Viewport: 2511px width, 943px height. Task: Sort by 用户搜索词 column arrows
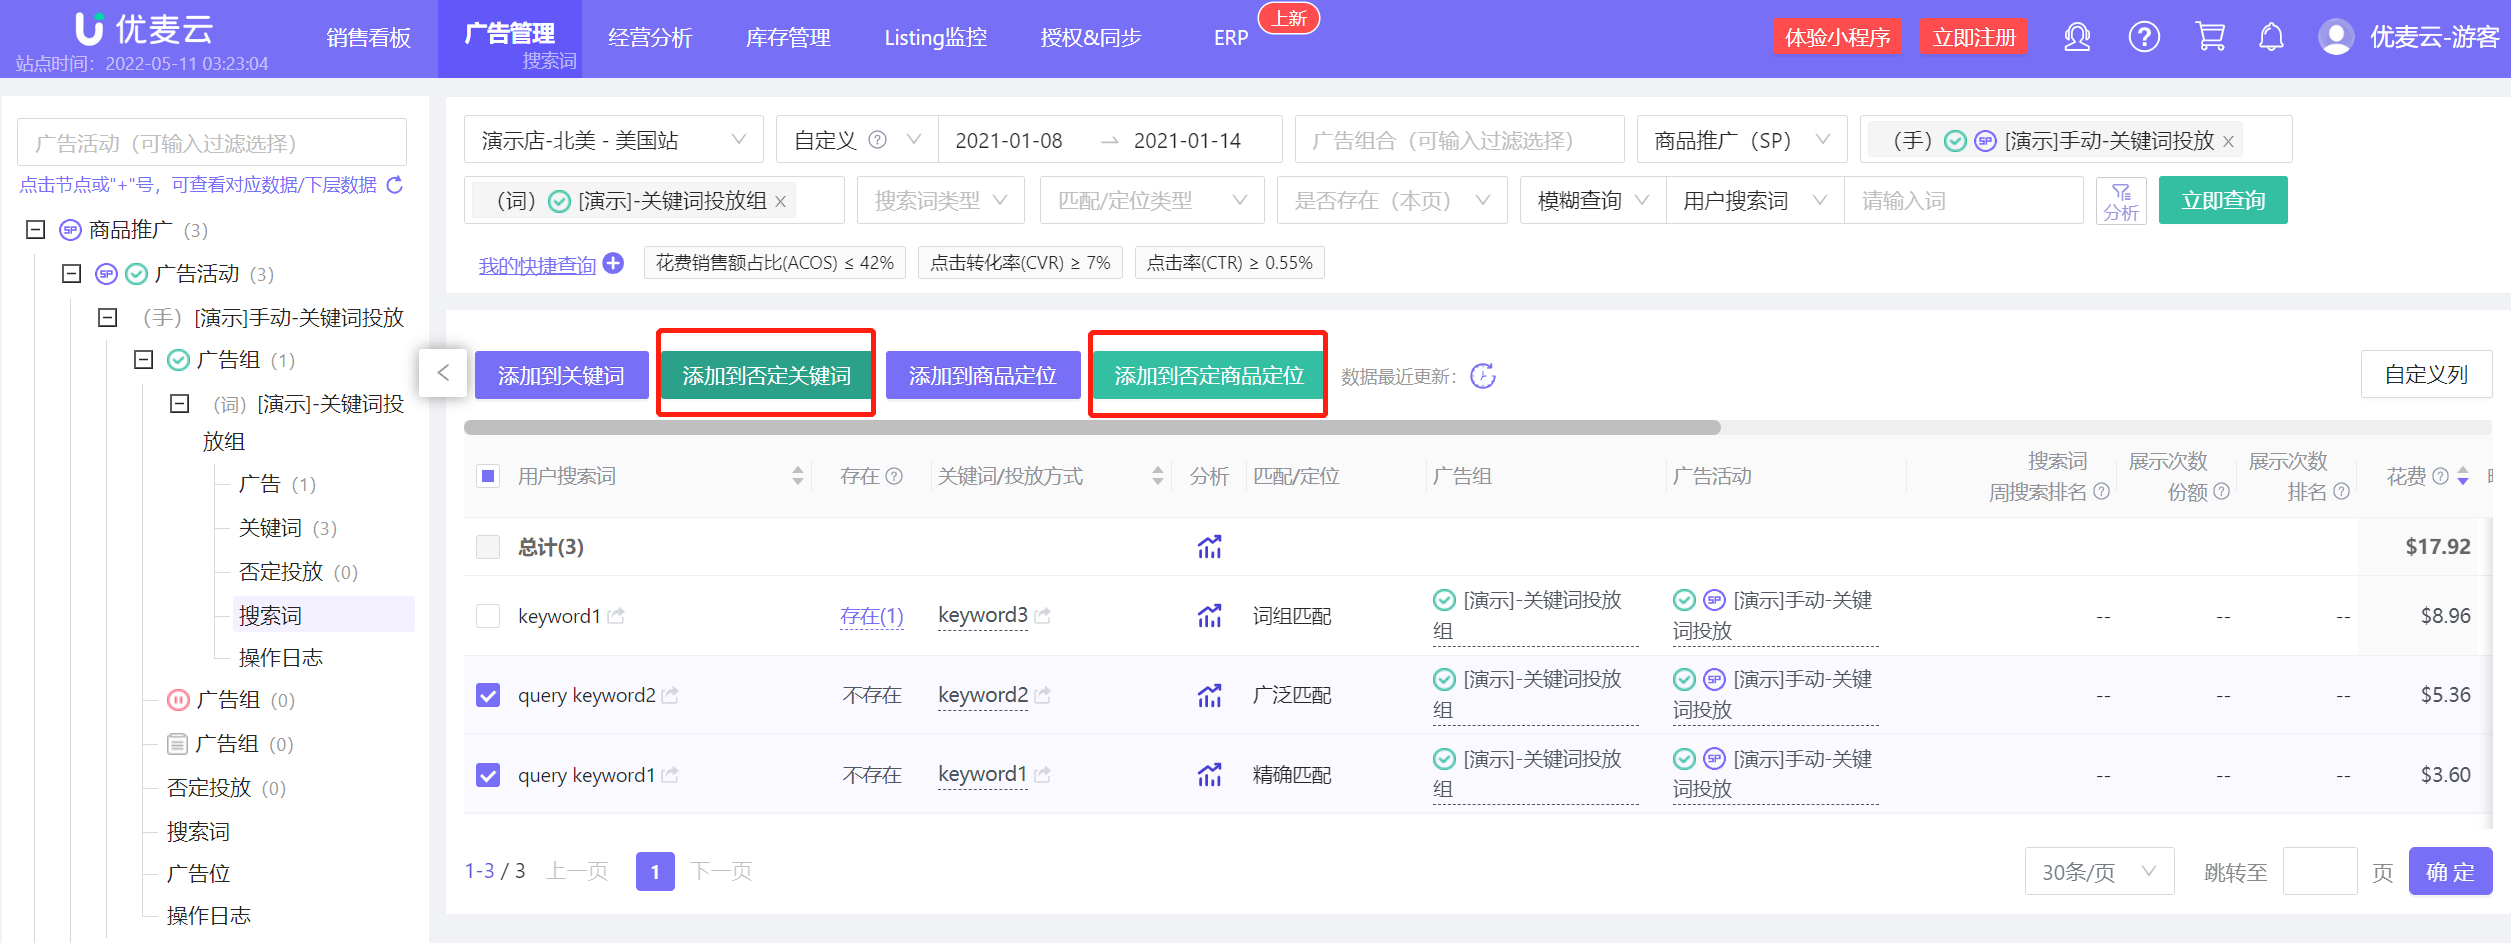tap(798, 476)
